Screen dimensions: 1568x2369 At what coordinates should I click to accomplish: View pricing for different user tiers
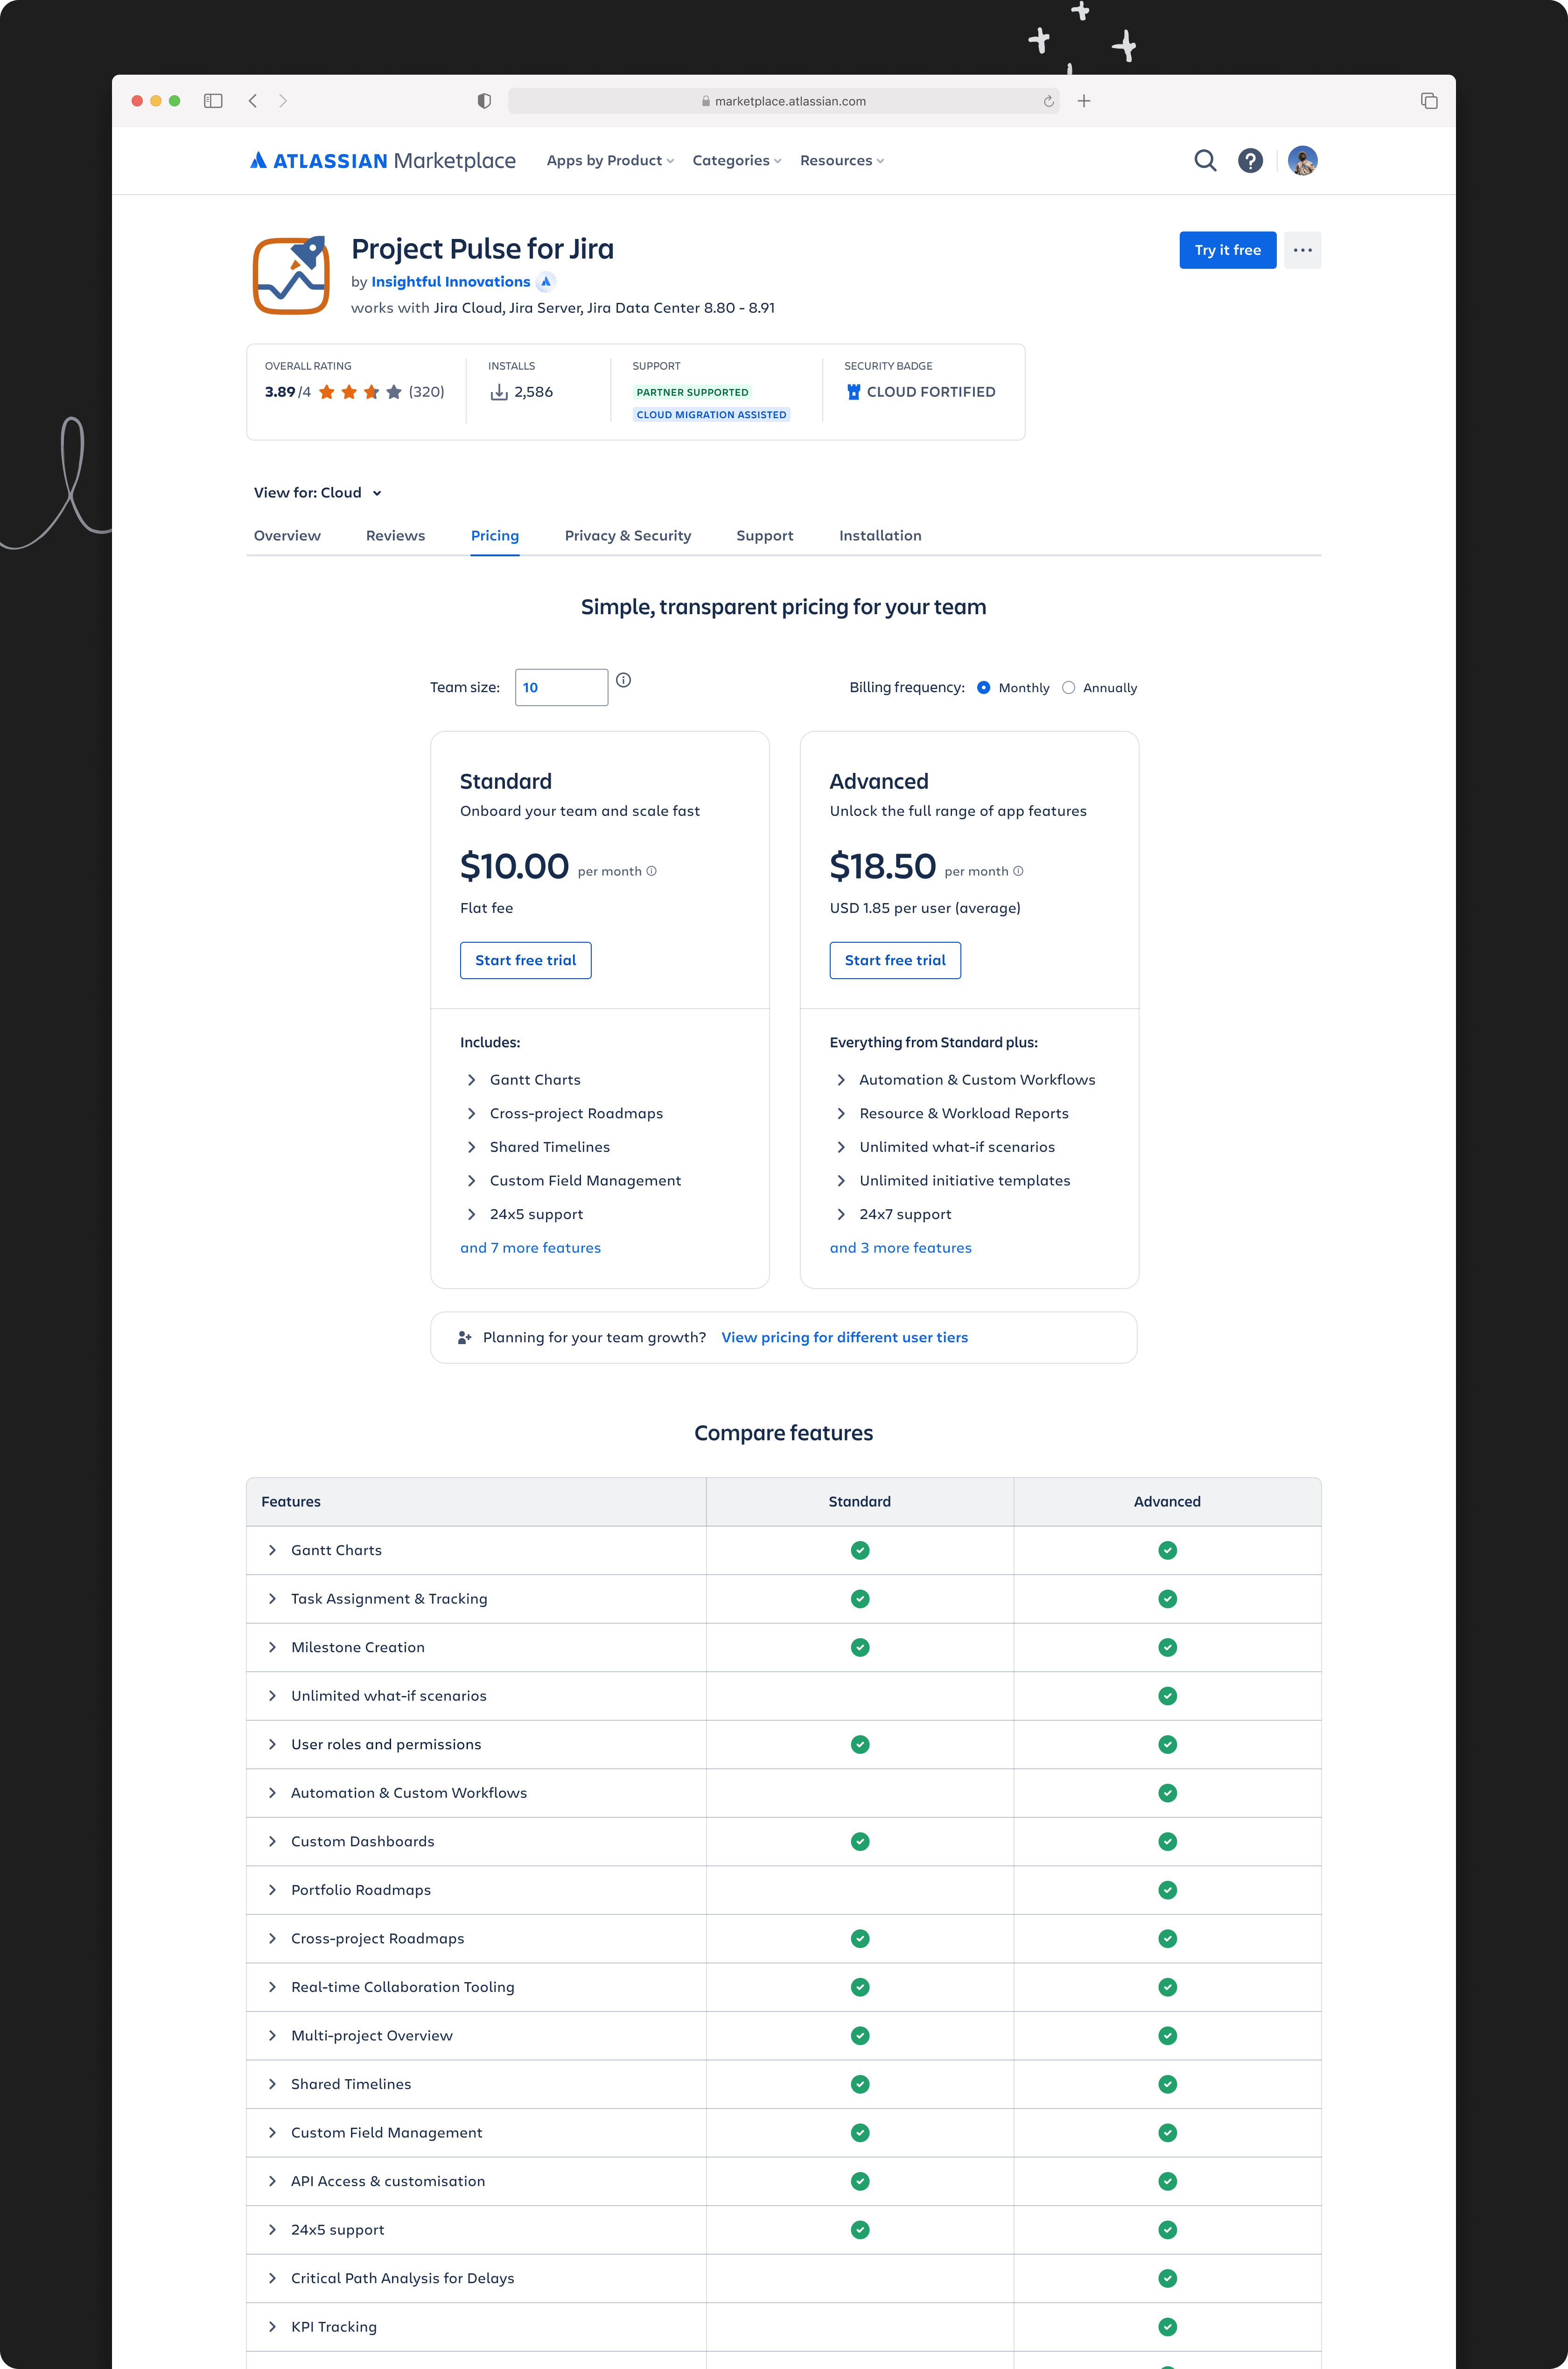[x=844, y=1338]
